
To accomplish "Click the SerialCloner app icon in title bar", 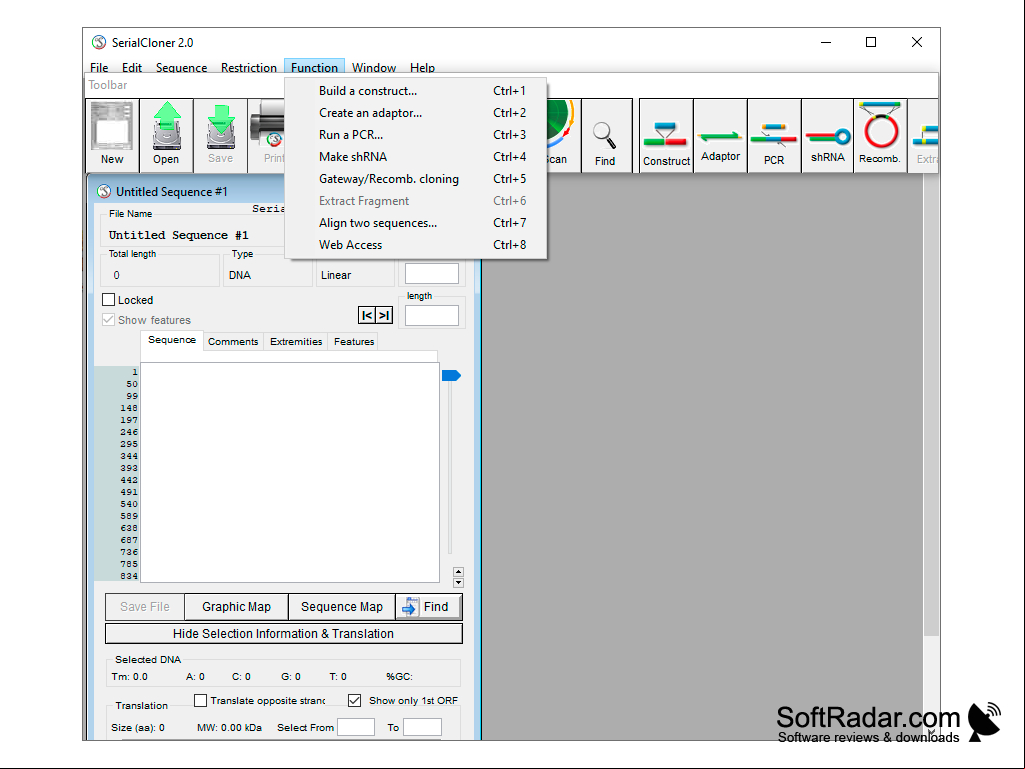I will pyautogui.click(x=99, y=43).
